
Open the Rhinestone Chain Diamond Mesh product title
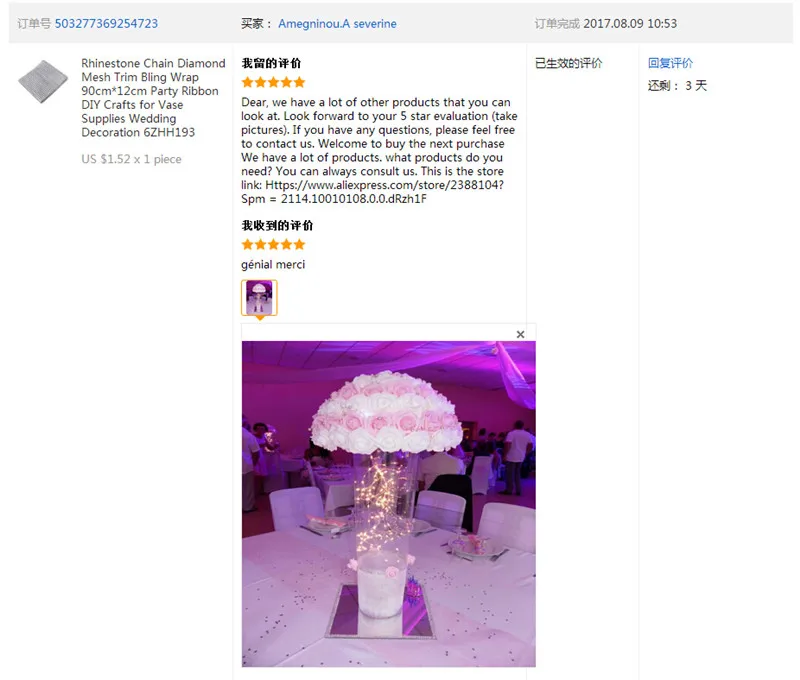tap(153, 97)
